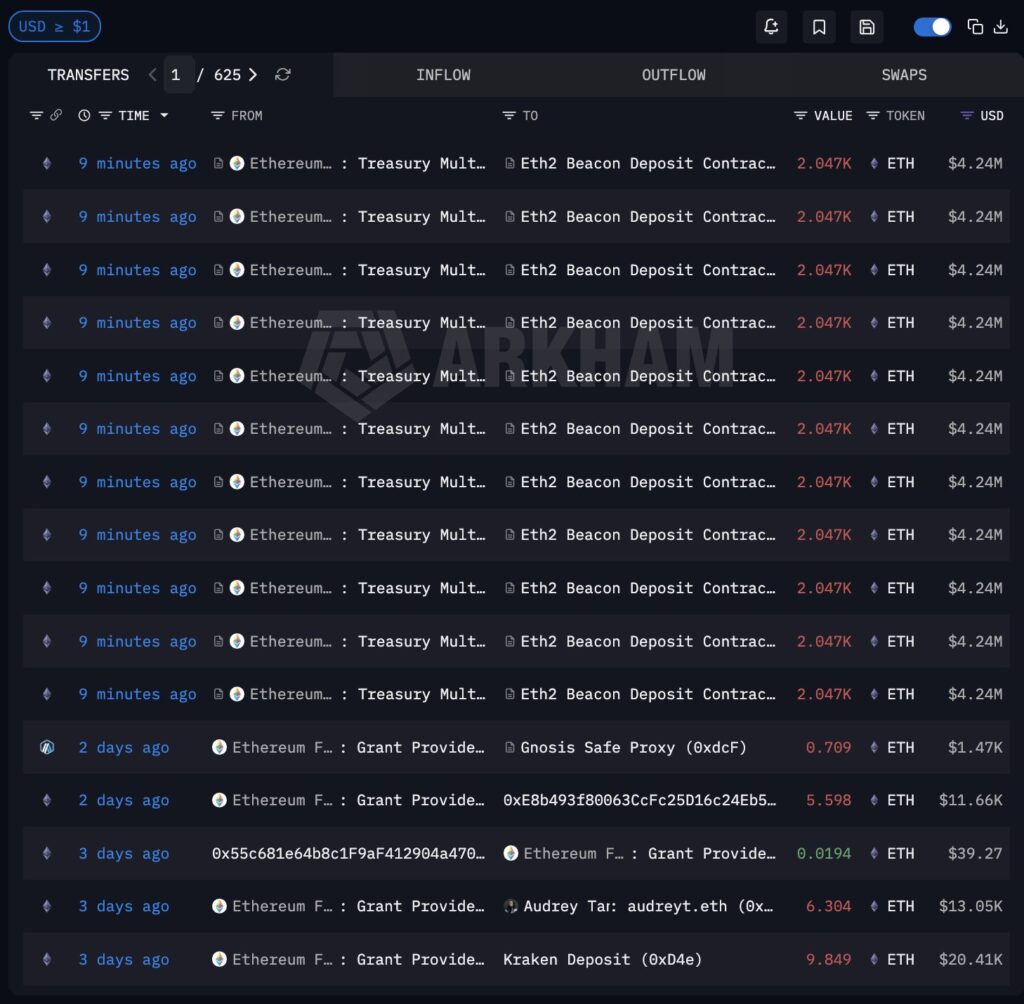Refresh the transfers list
The height and width of the screenshot is (1004, 1024).
pyautogui.click(x=283, y=74)
